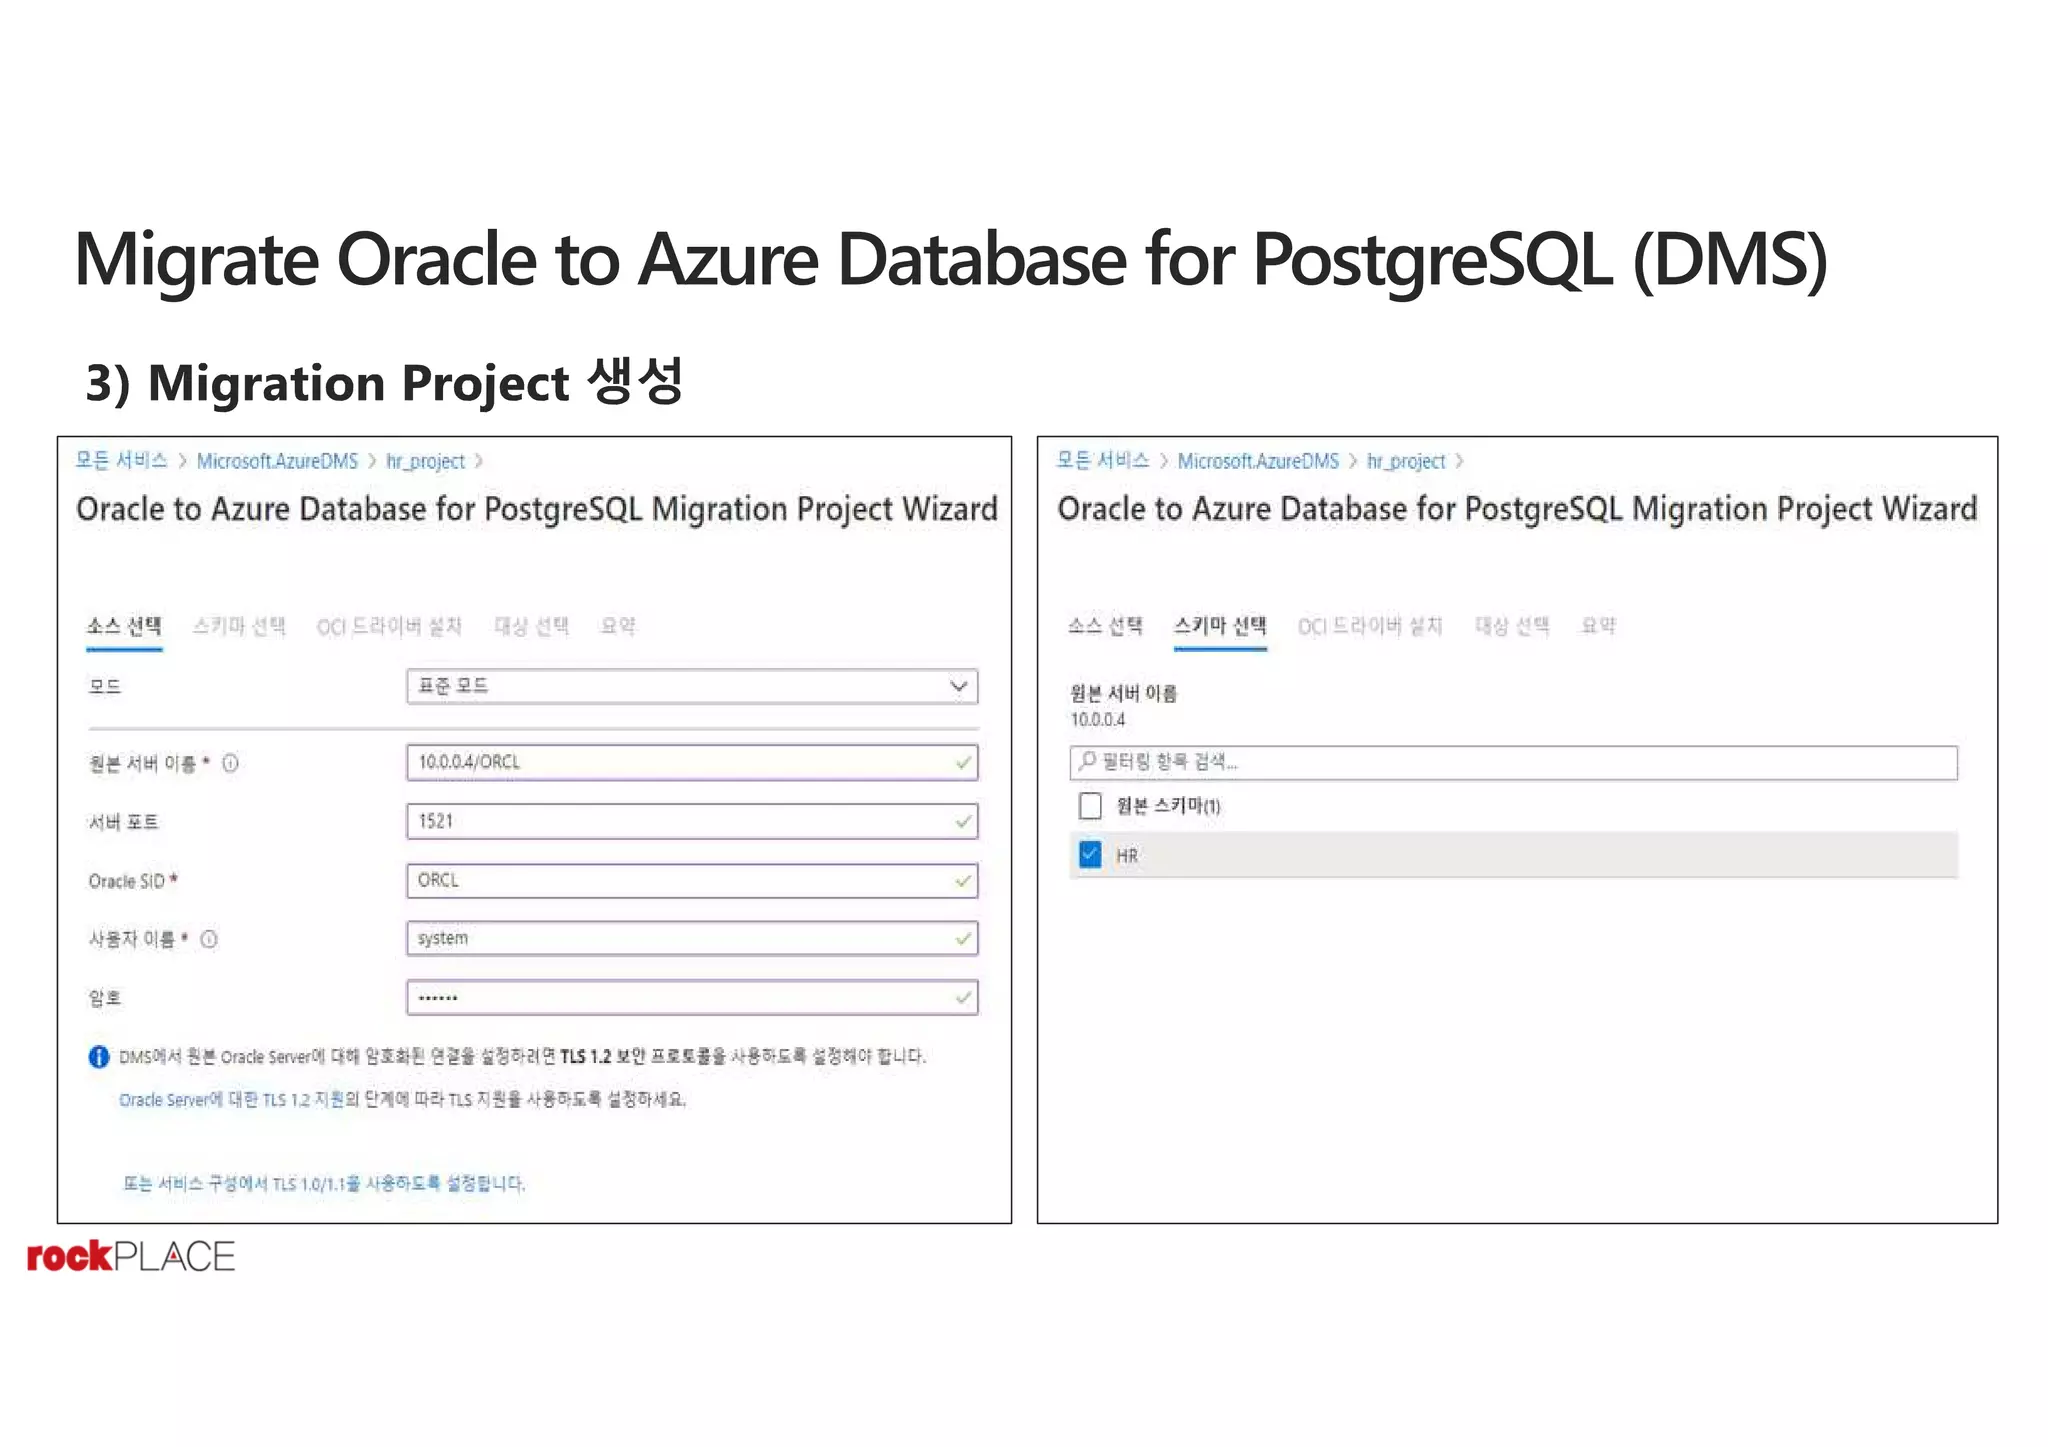Open 모든 서비스 breadcrumb in left panel

coord(122,461)
